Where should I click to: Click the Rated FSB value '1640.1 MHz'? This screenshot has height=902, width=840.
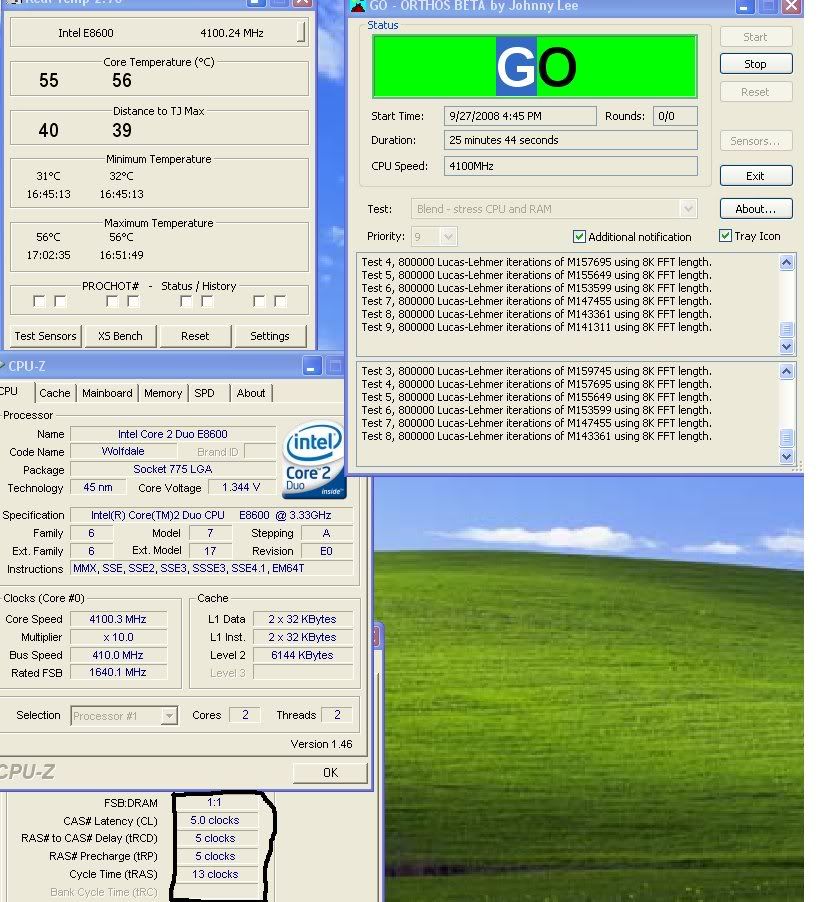coord(118,672)
